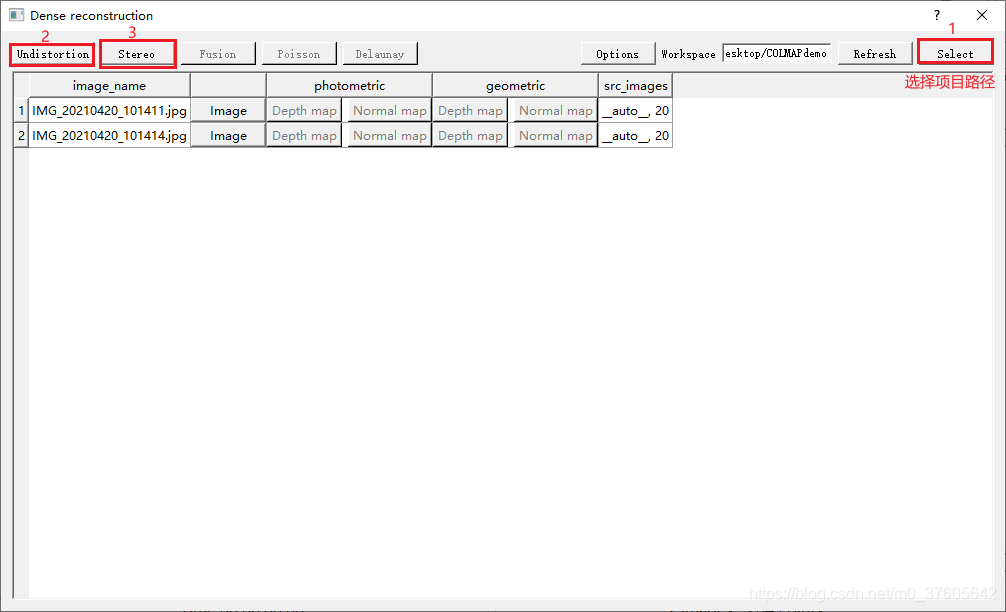Open the dense reconstruction Options

point(618,53)
